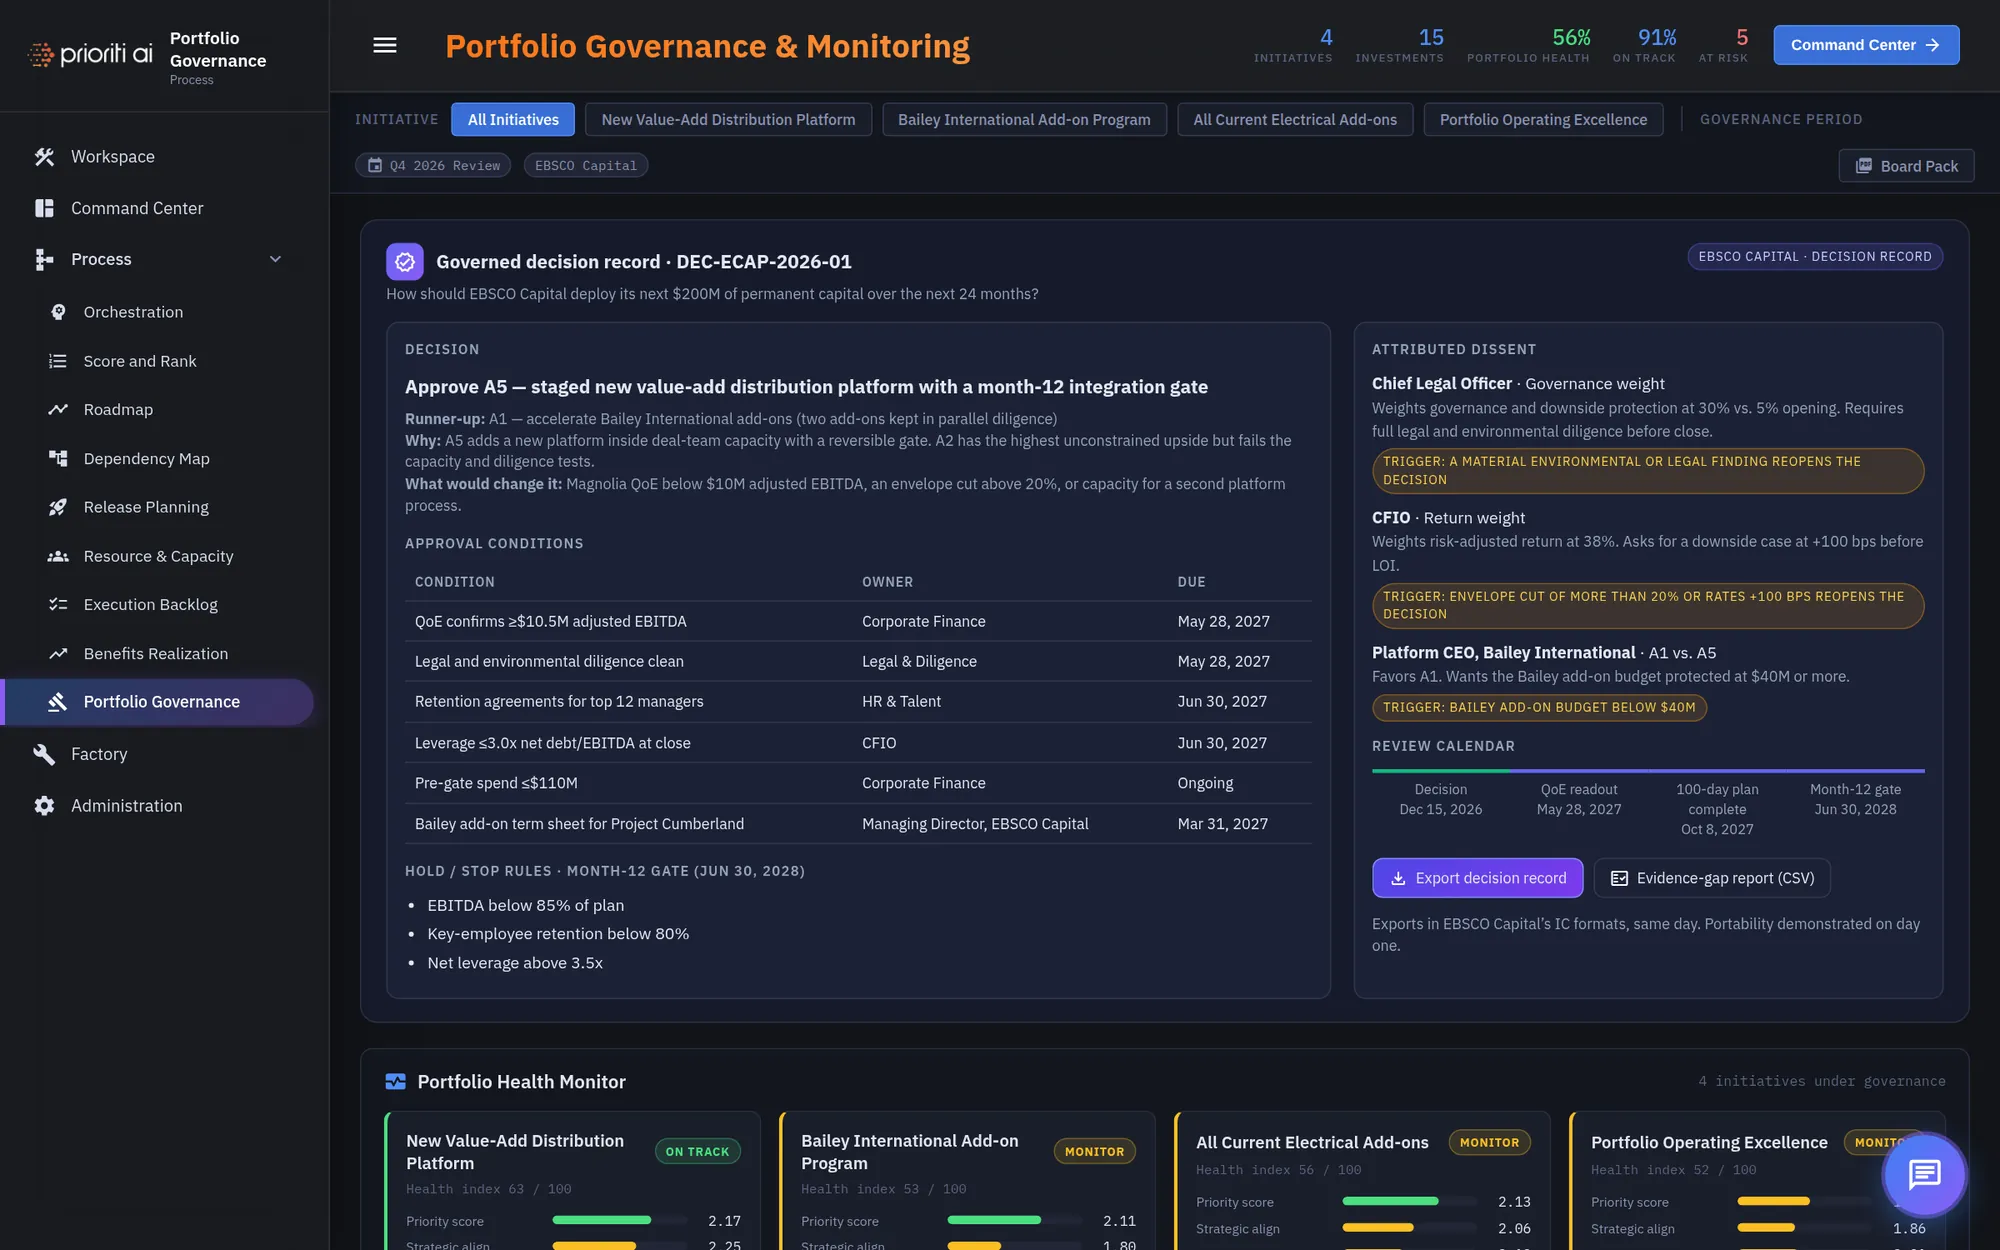Click the Workspace tools icon

click(x=44, y=157)
